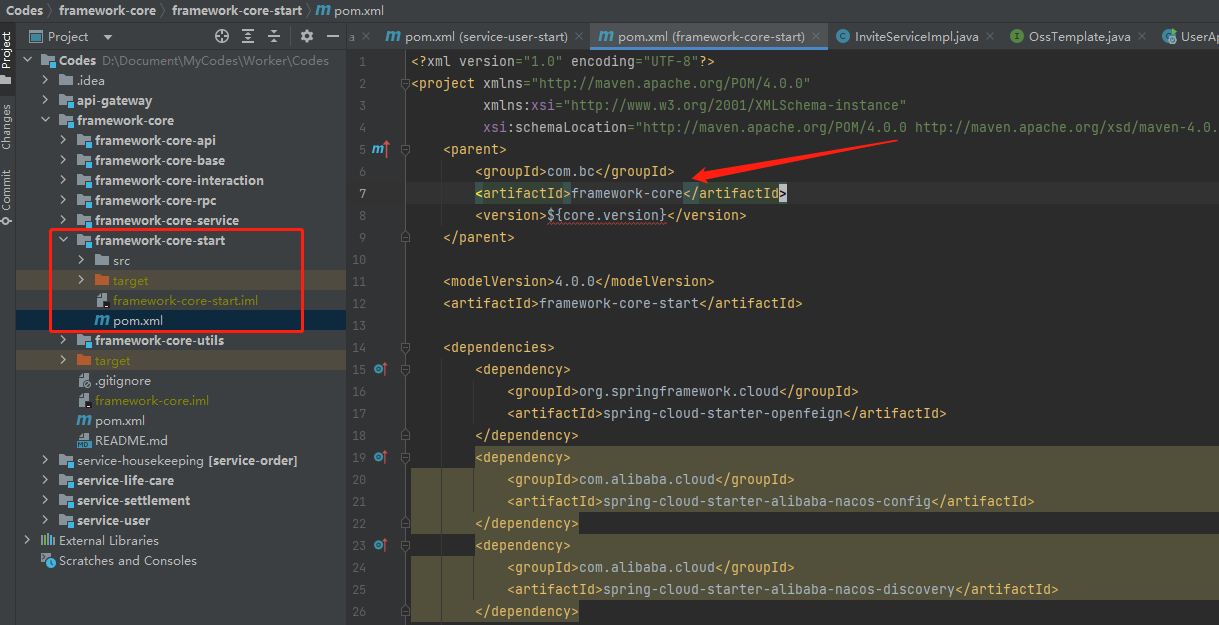1219x625 pixels.
Task: Click the dependency gutter icon on line 23
Action: tap(380, 545)
